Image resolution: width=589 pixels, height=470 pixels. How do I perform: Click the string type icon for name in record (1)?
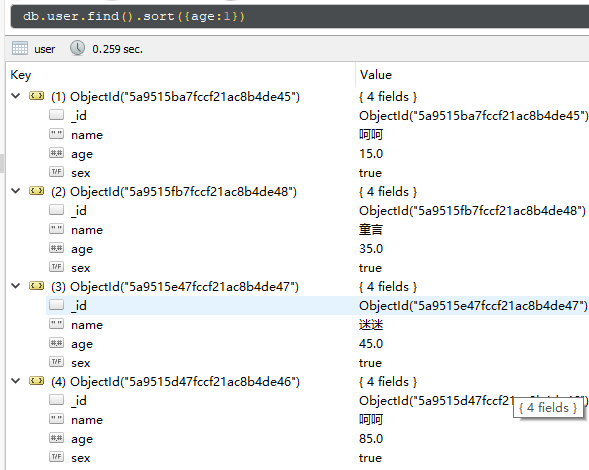56,134
